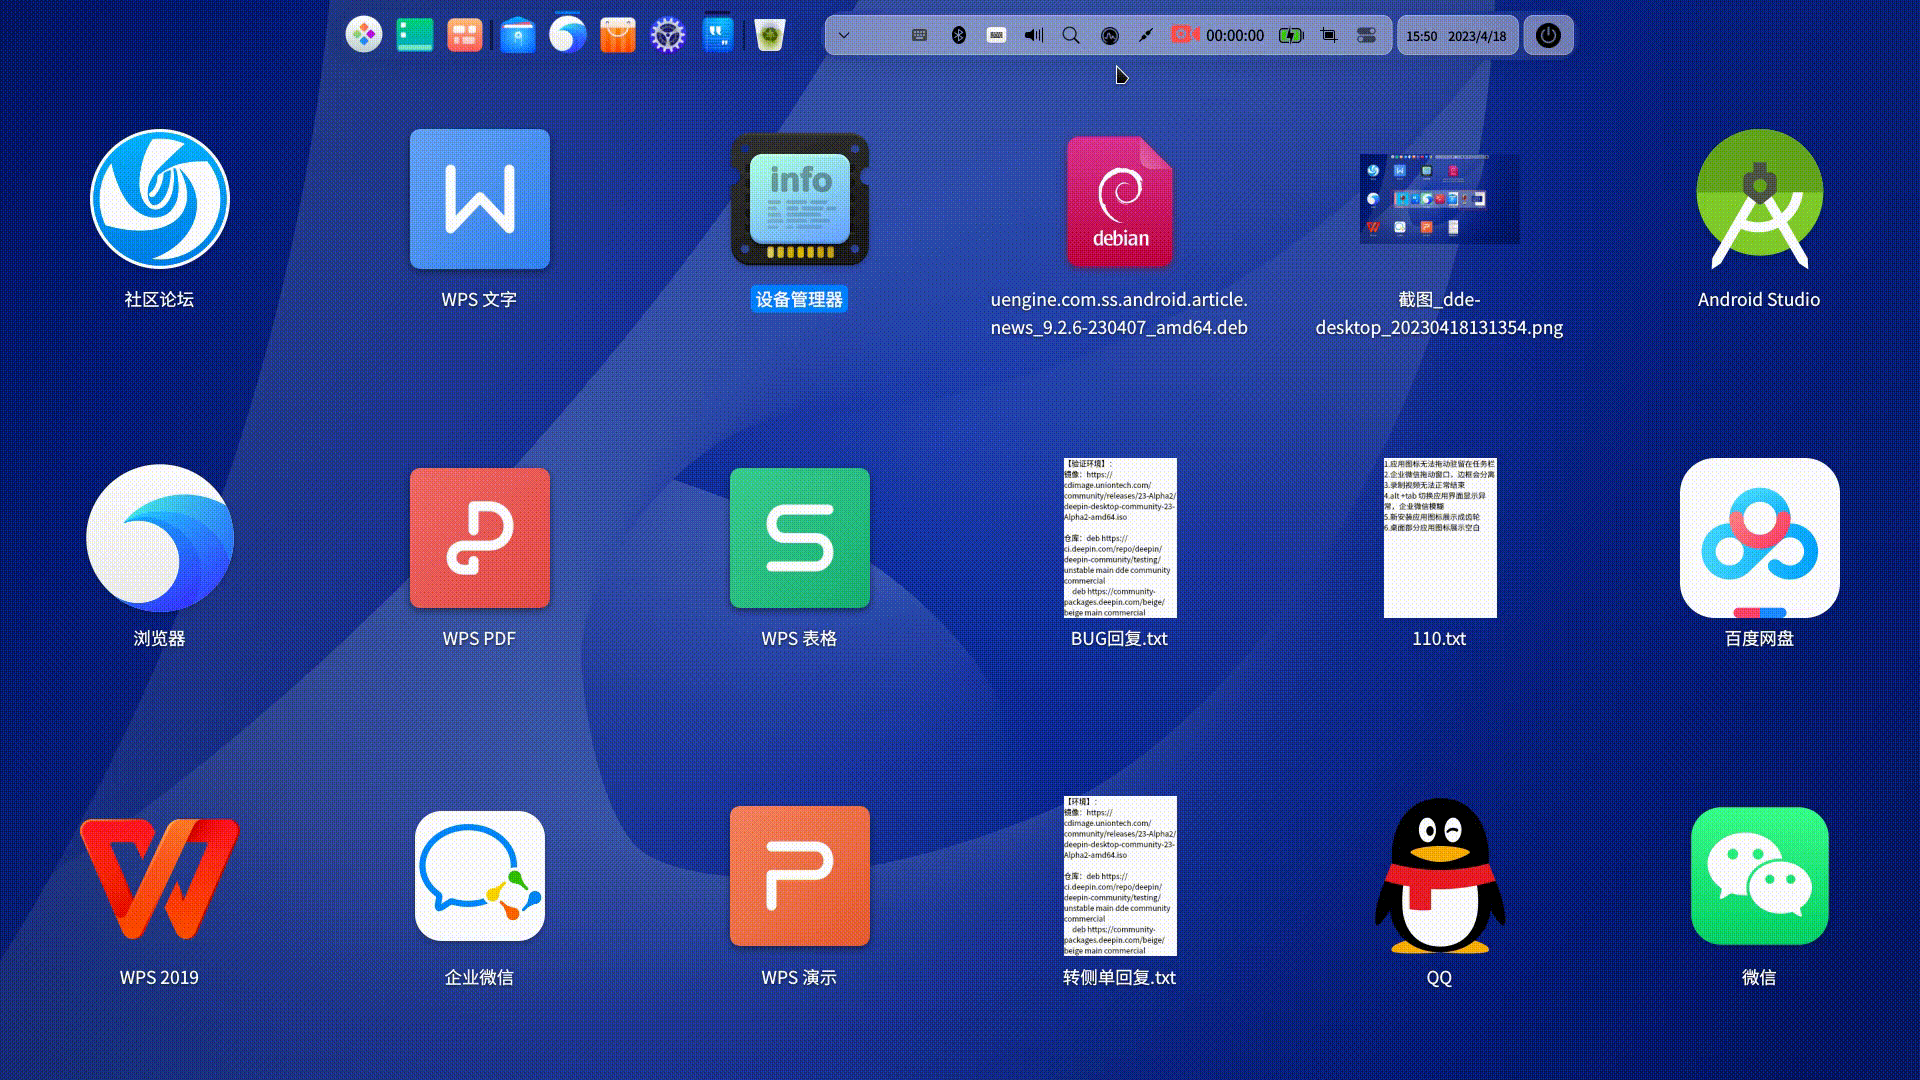Click the keyboard layout tray indicator
This screenshot has width=1920, height=1080.
996,35
